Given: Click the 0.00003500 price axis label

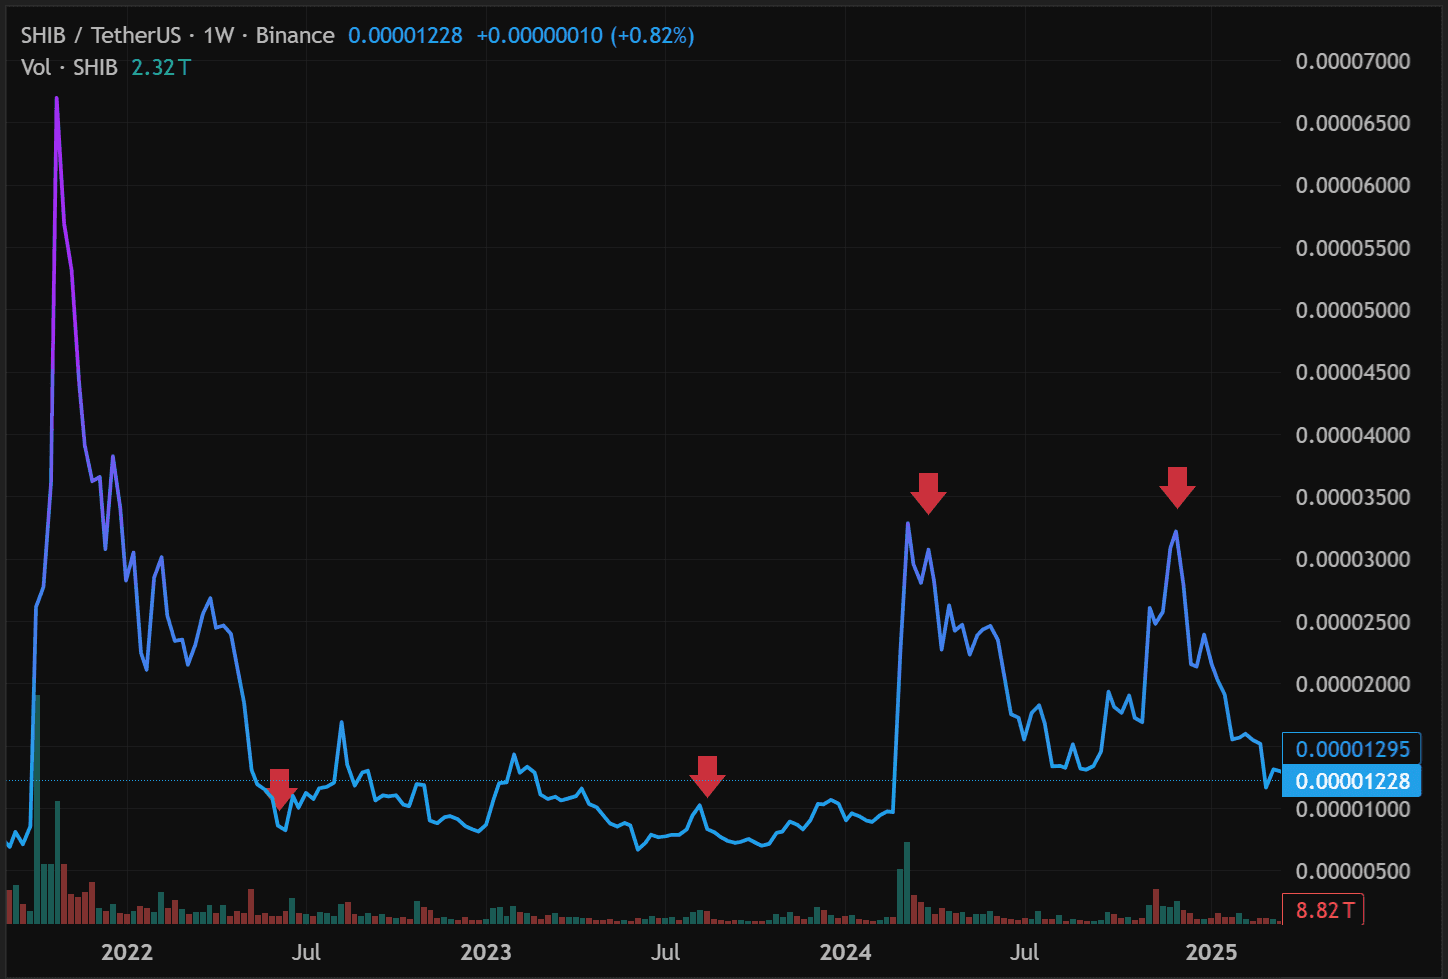Looking at the screenshot, I should point(1353,497).
